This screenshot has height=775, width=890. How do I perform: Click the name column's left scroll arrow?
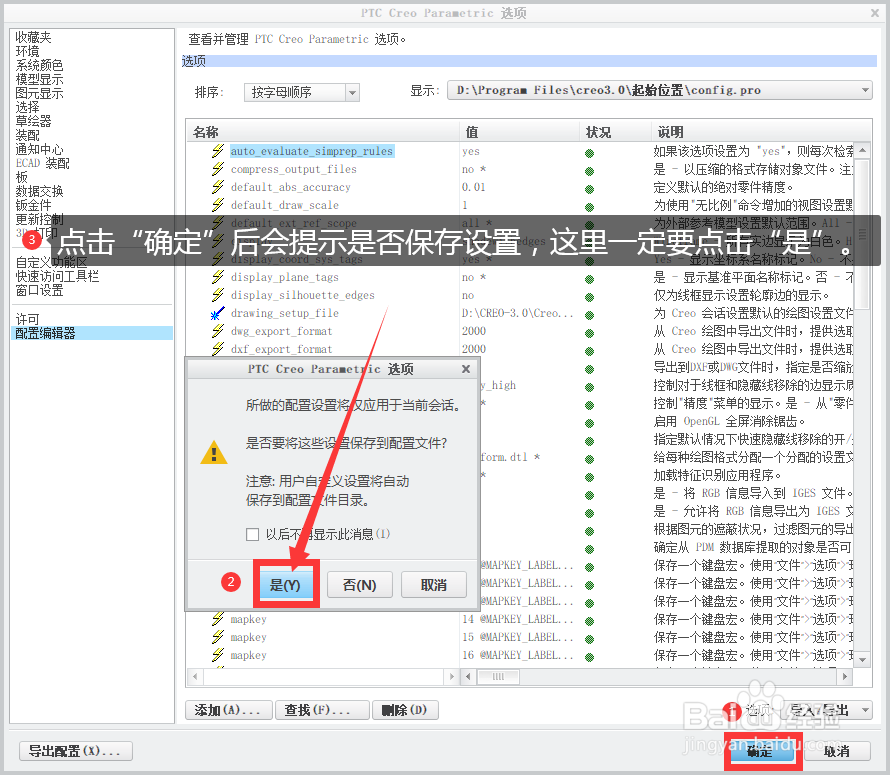(x=195, y=677)
